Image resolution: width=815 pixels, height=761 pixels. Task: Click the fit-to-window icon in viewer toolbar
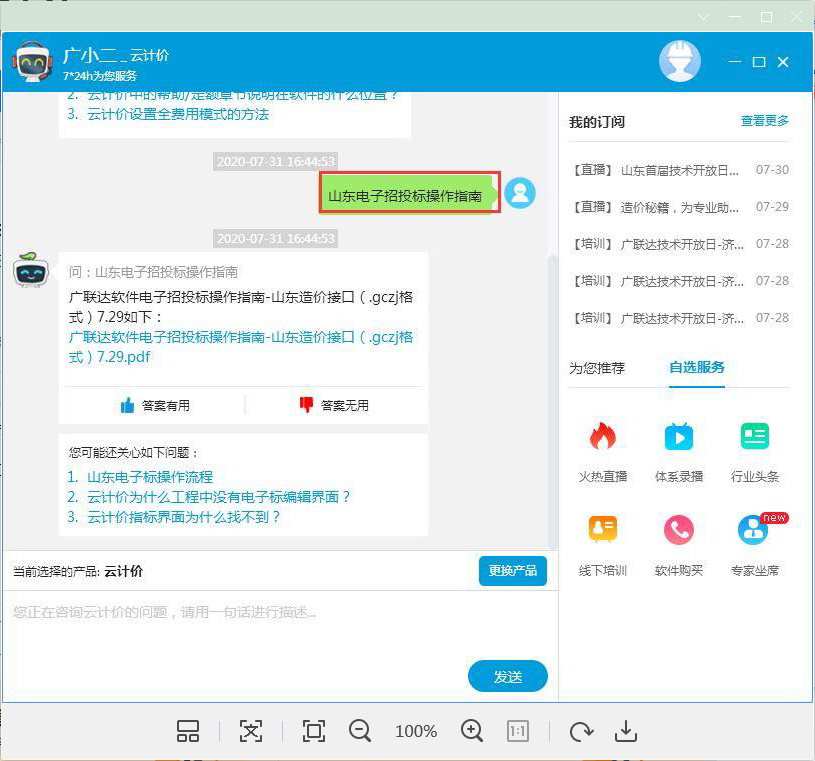[251, 731]
